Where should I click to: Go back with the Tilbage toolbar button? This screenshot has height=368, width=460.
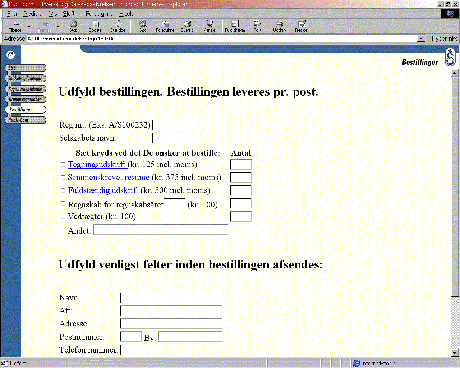tap(15, 26)
